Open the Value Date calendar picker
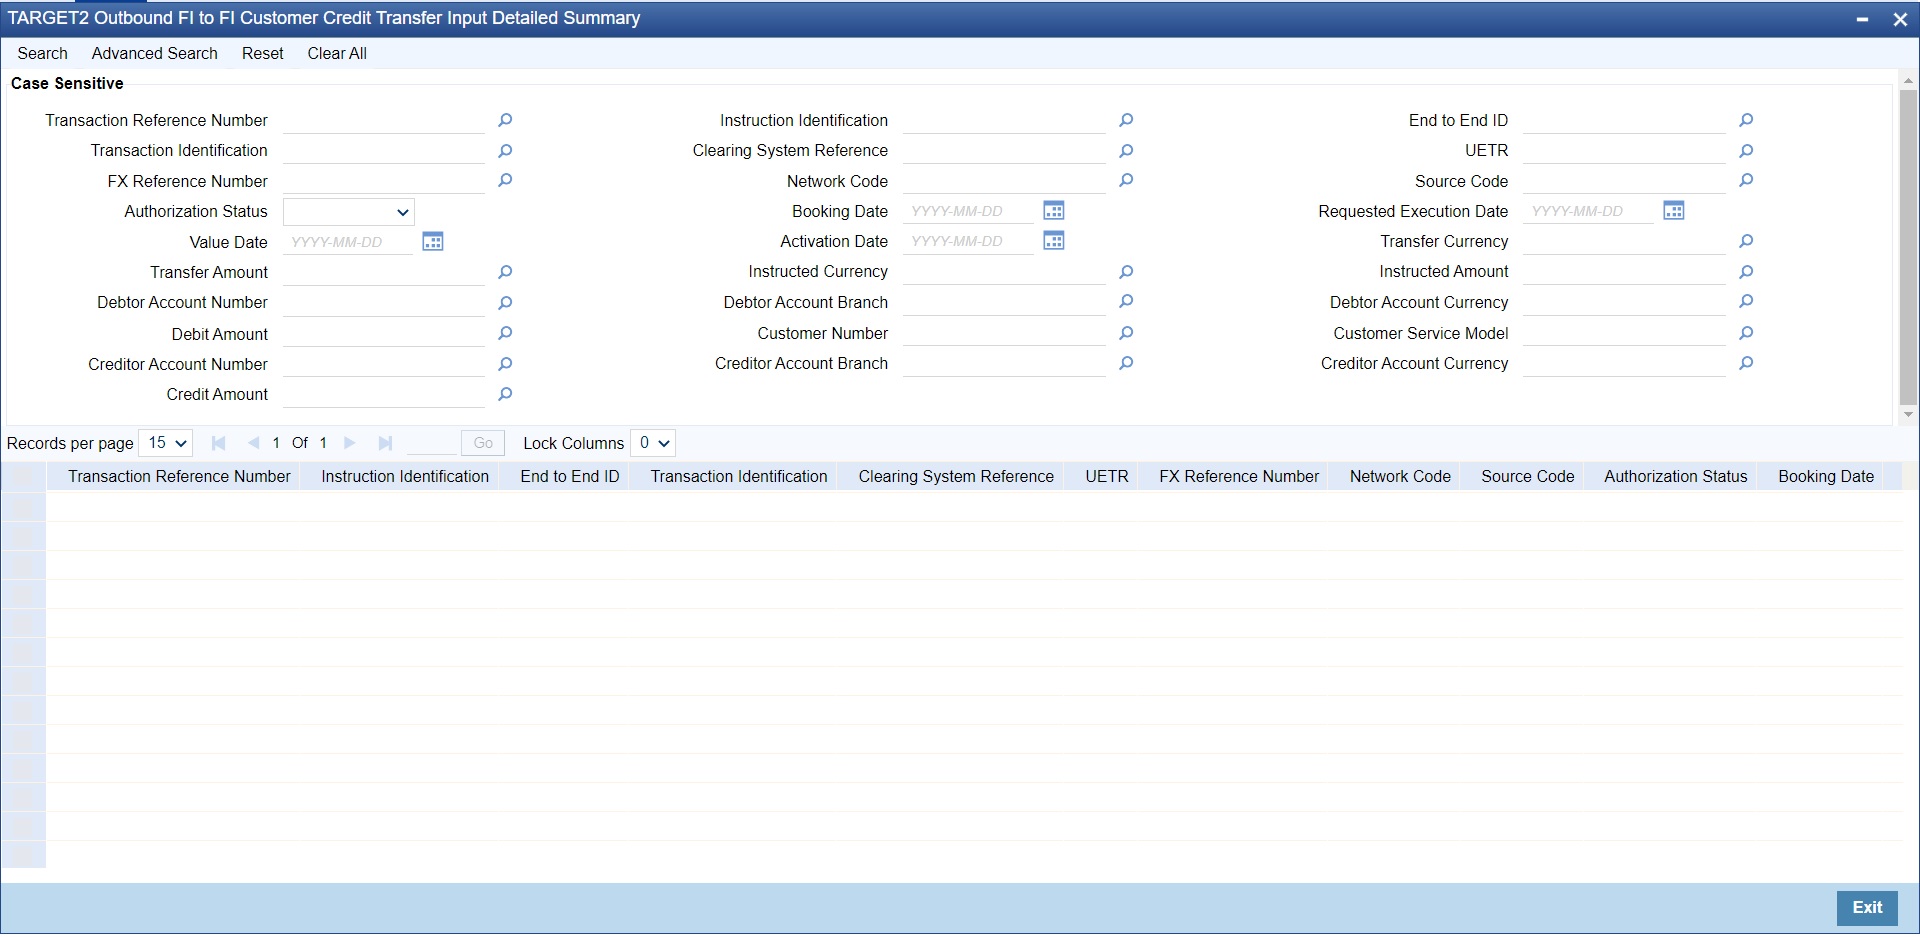The width and height of the screenshot is (1920, 937). pyautogui.click(x=433, y=241)
